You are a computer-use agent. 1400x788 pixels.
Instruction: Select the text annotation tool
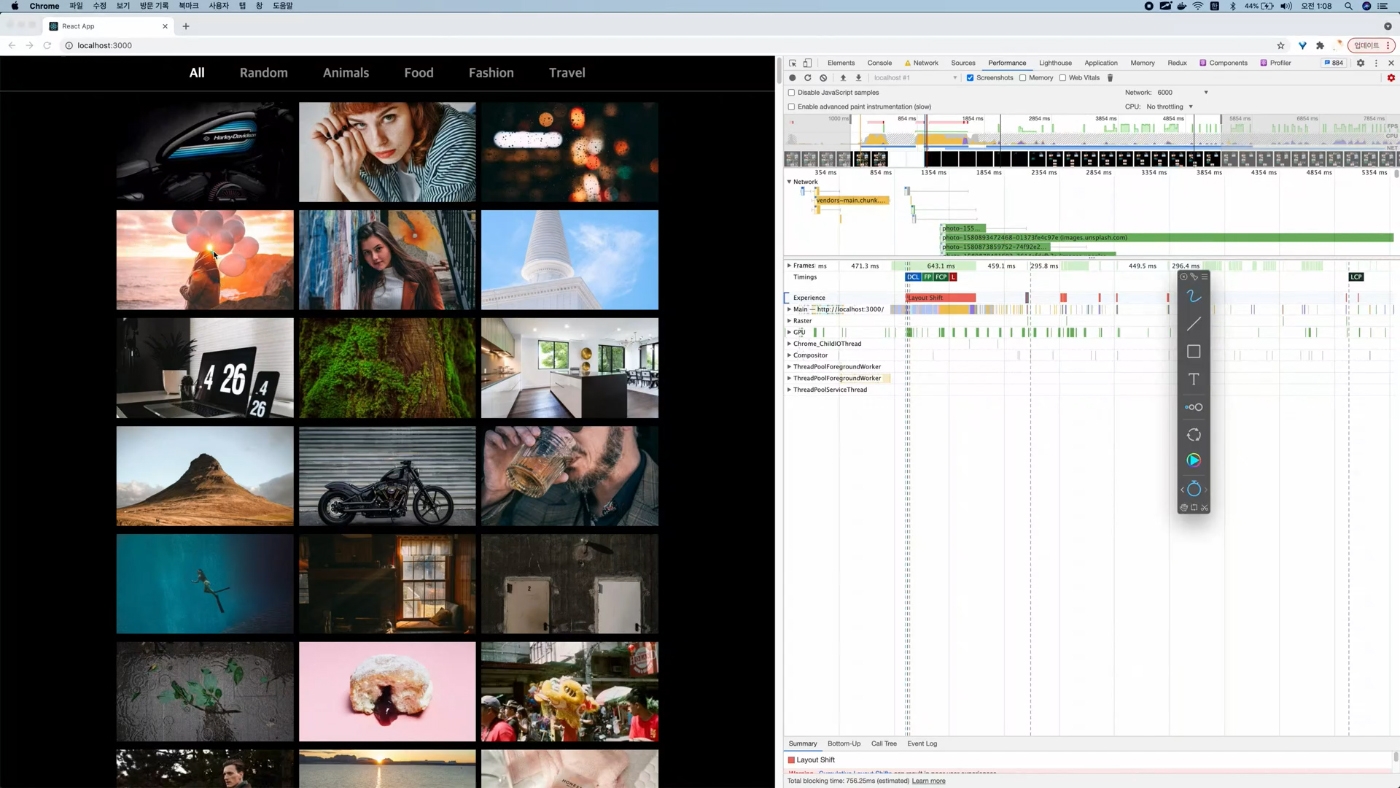1193,379
